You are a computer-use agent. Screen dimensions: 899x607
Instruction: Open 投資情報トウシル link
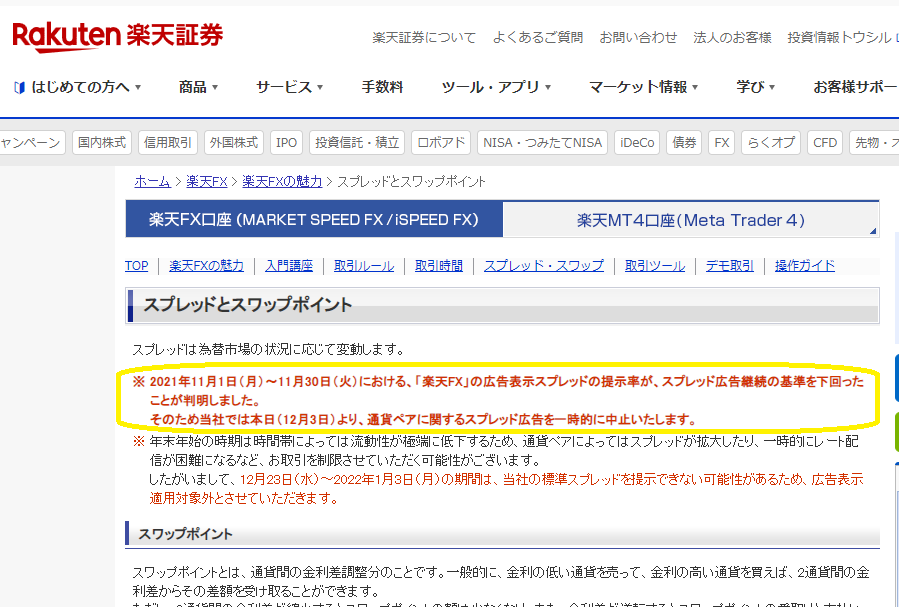[839, 38]
